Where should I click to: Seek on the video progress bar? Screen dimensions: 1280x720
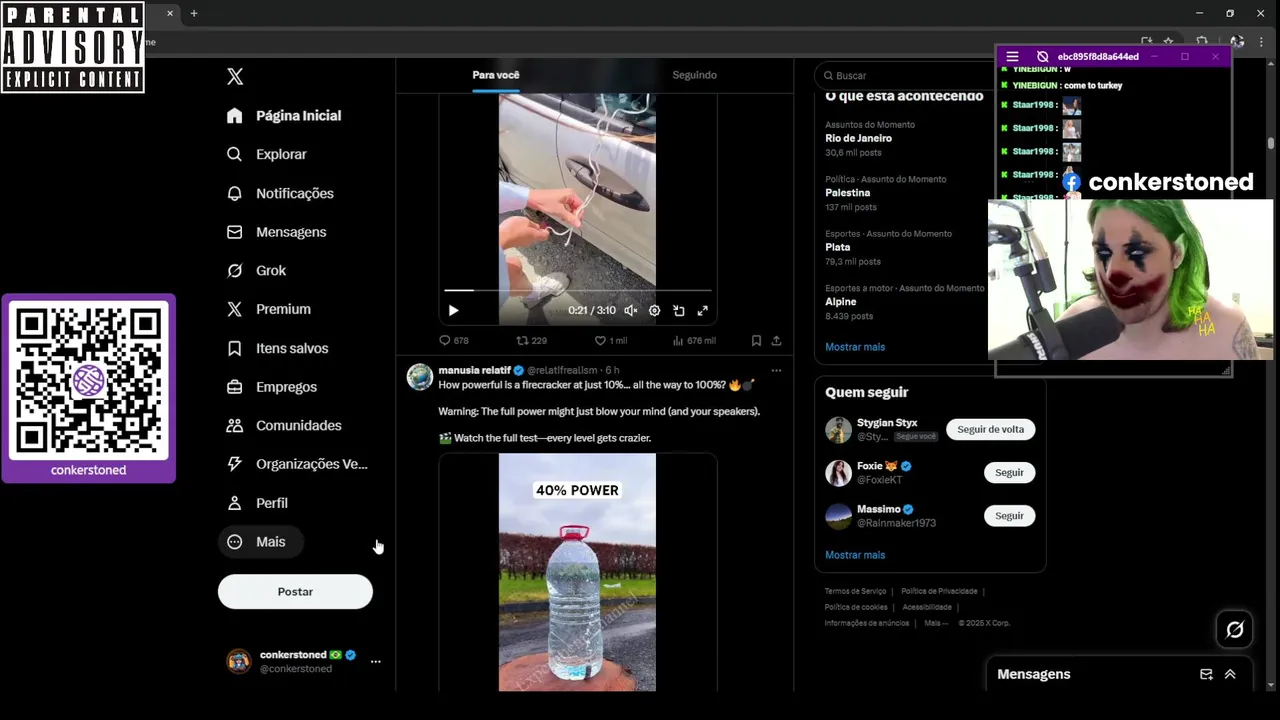point(578,291)
